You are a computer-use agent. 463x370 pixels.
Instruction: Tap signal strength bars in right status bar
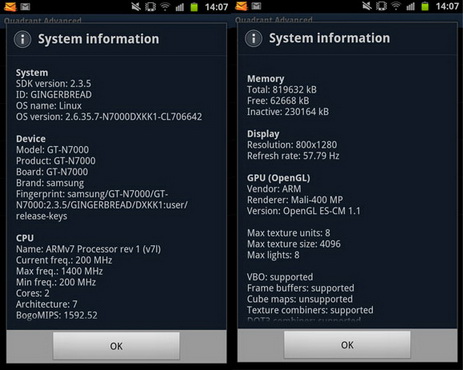click(411, 6)
